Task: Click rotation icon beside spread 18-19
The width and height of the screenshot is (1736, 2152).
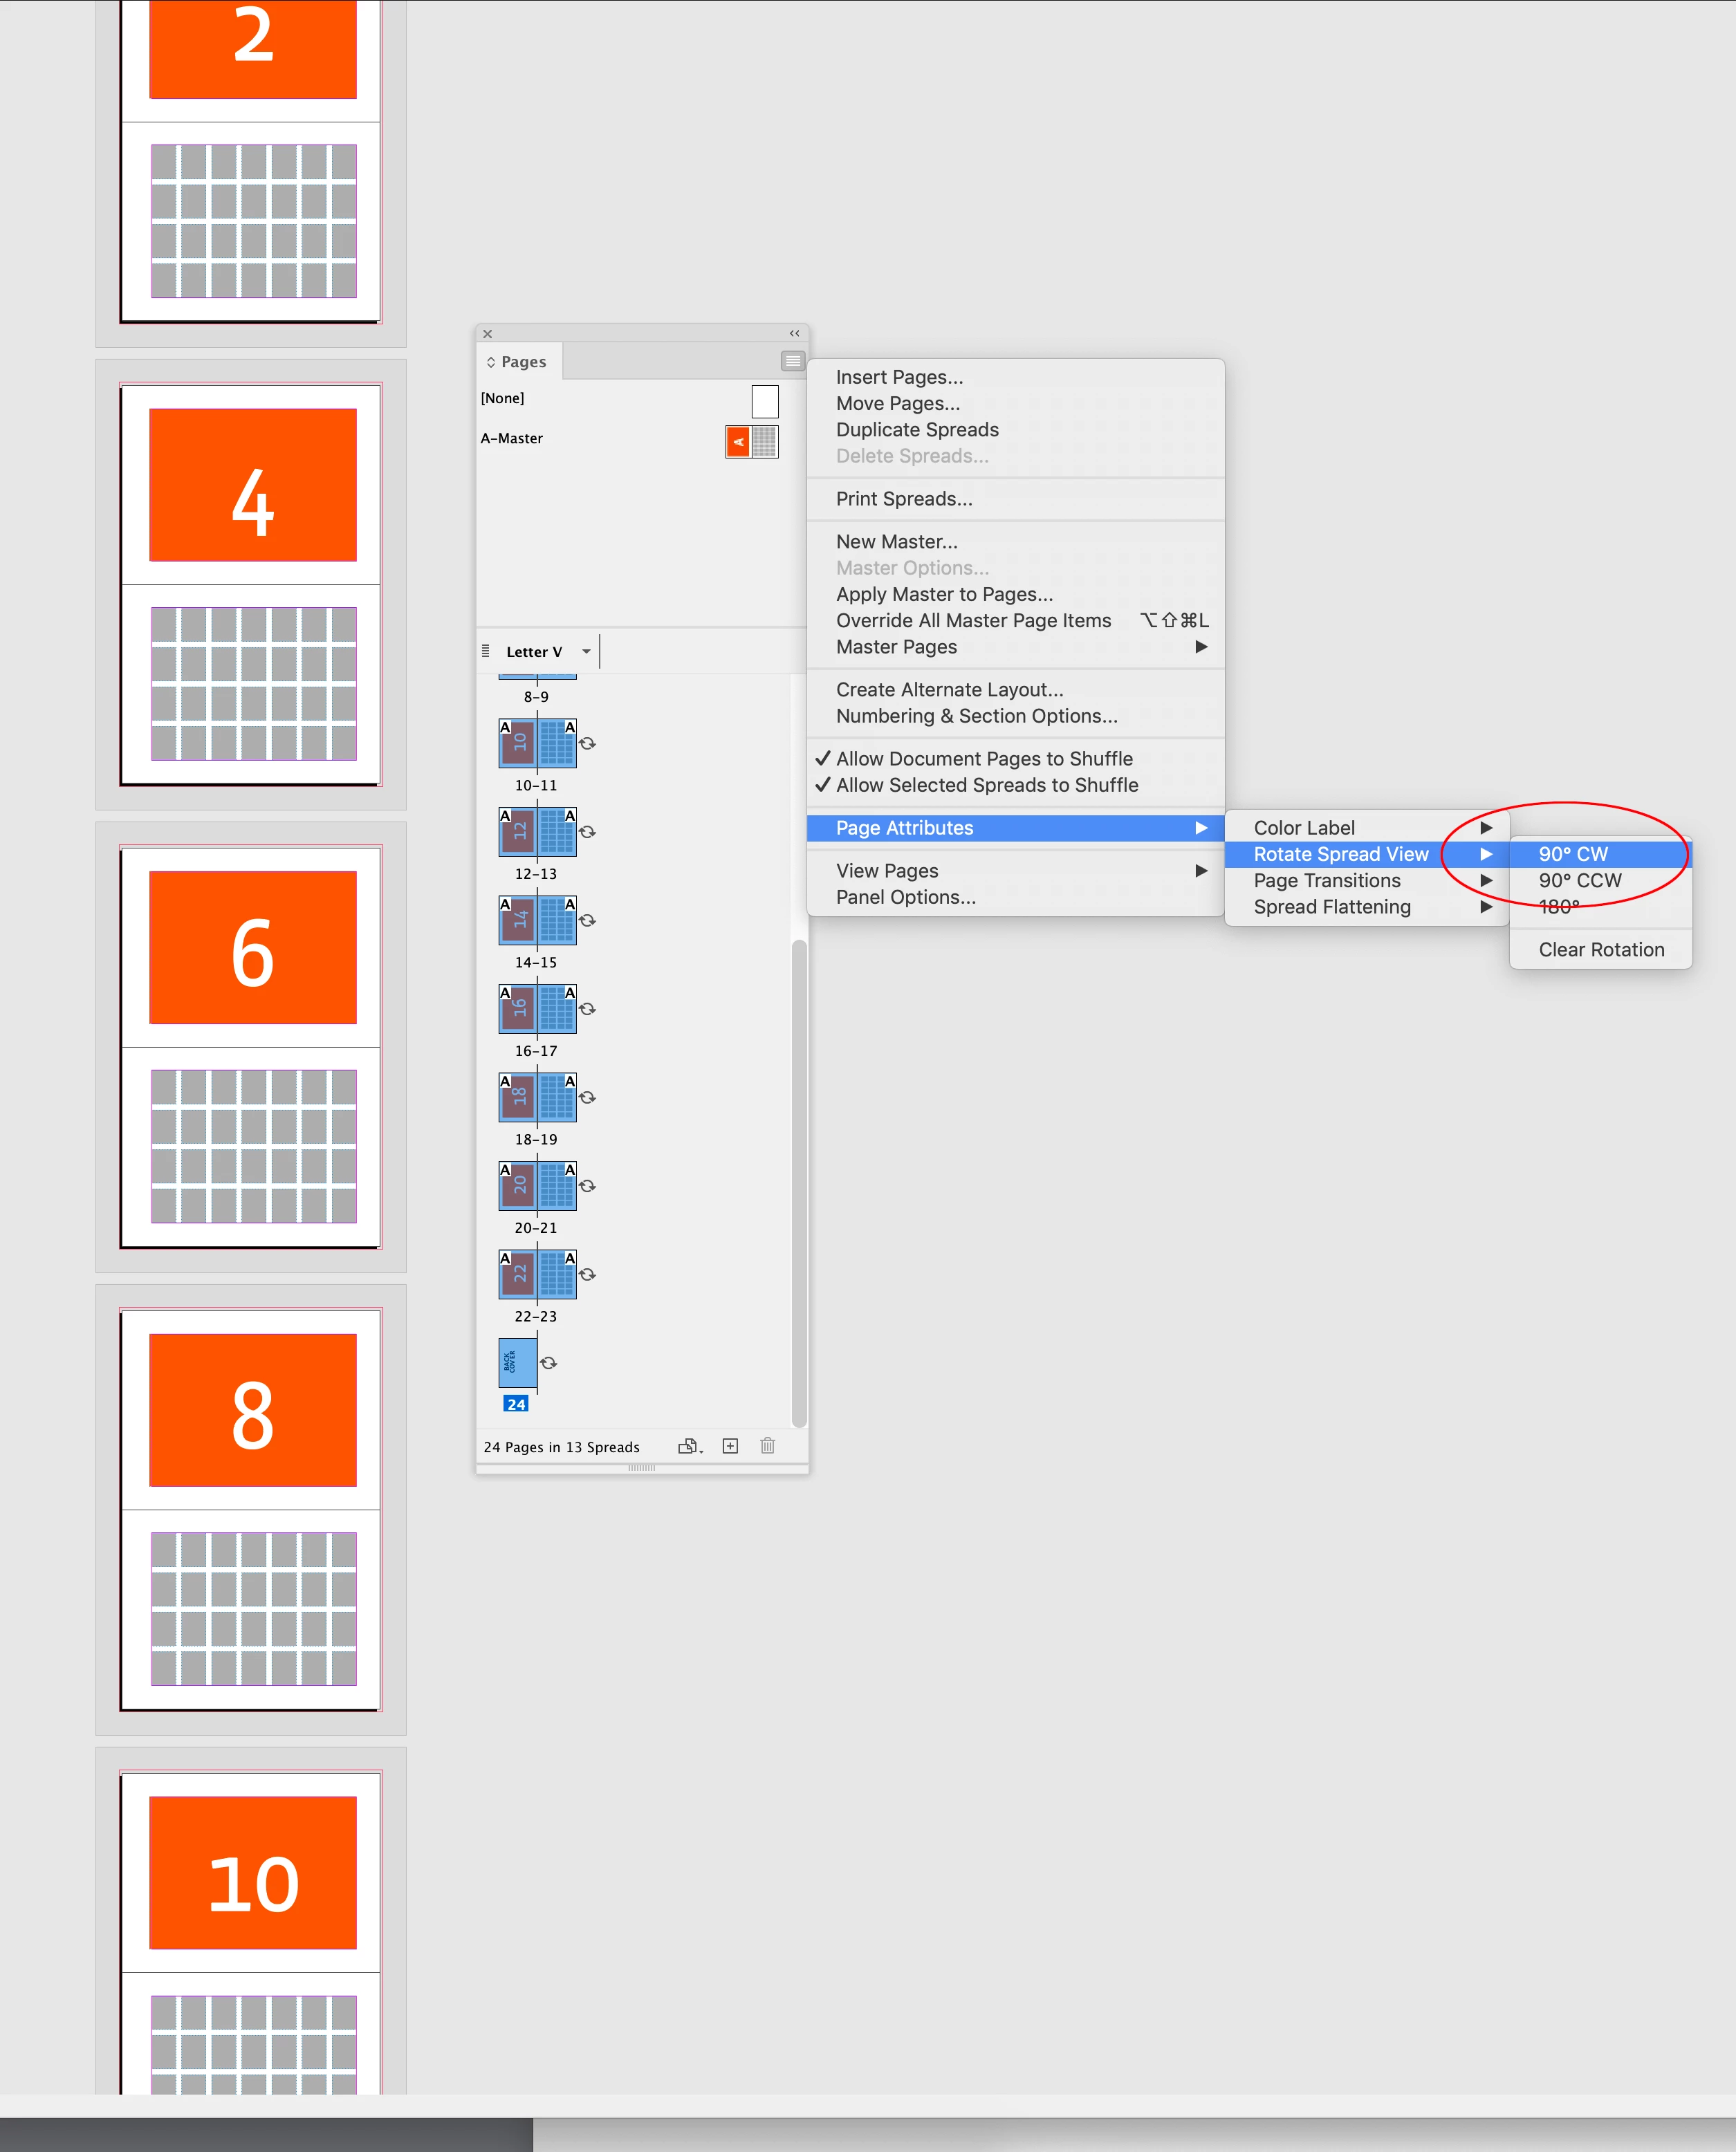Action: pos(588,1097)
